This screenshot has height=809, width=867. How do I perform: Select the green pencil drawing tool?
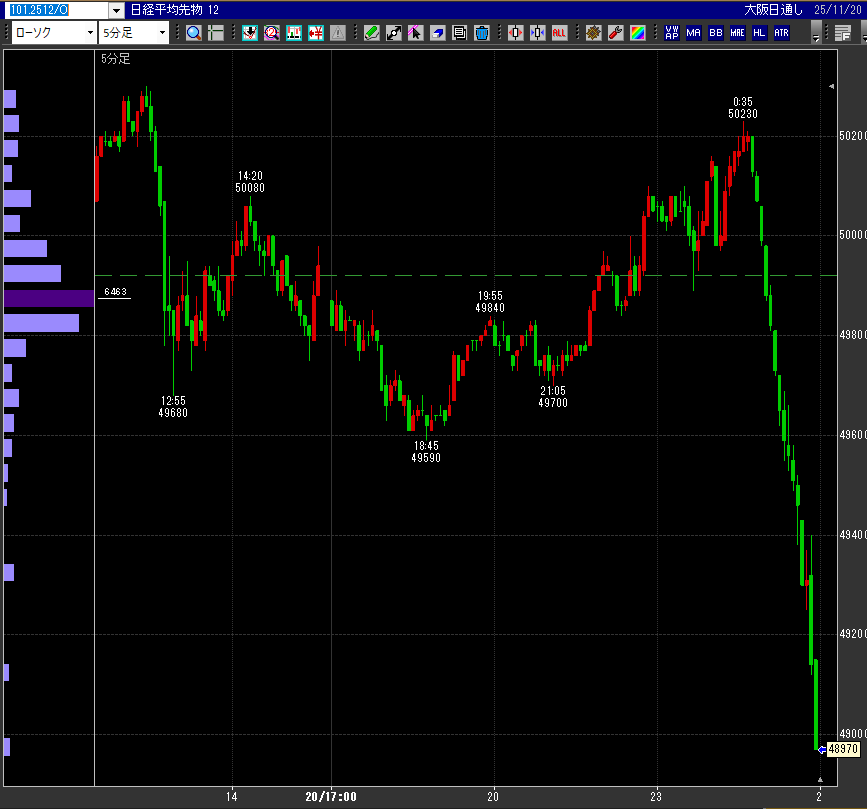click(372, 33)
